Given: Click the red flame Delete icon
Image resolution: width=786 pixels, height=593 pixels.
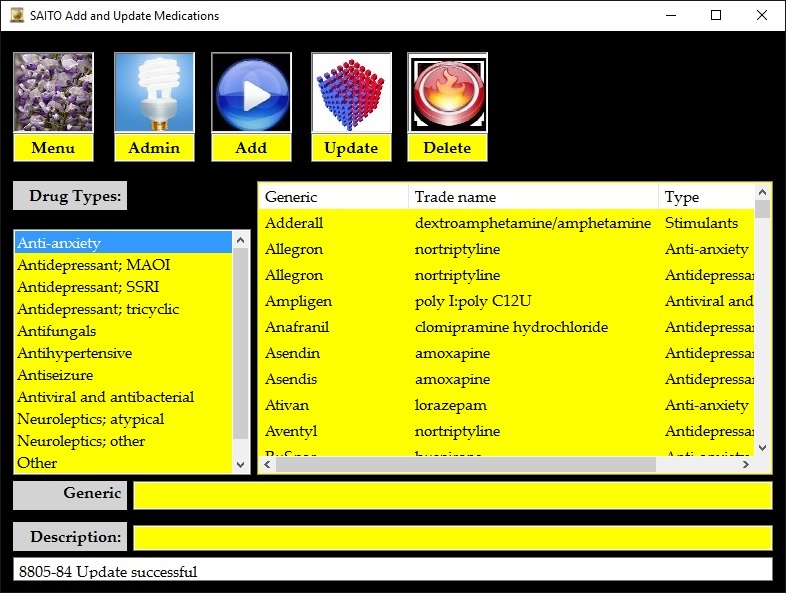Looking at the screenshot, I should point(447,92).
